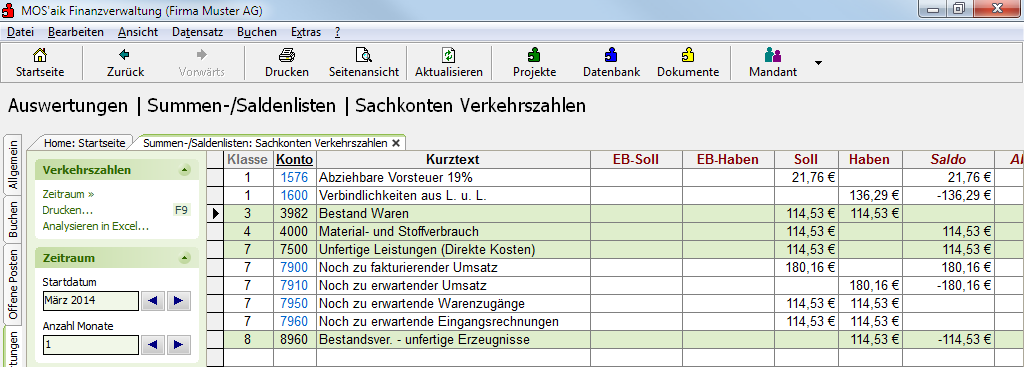The image size is (1024, 367).
Task: Click the Zurück back arrow
Action: [x=125, y=55]
